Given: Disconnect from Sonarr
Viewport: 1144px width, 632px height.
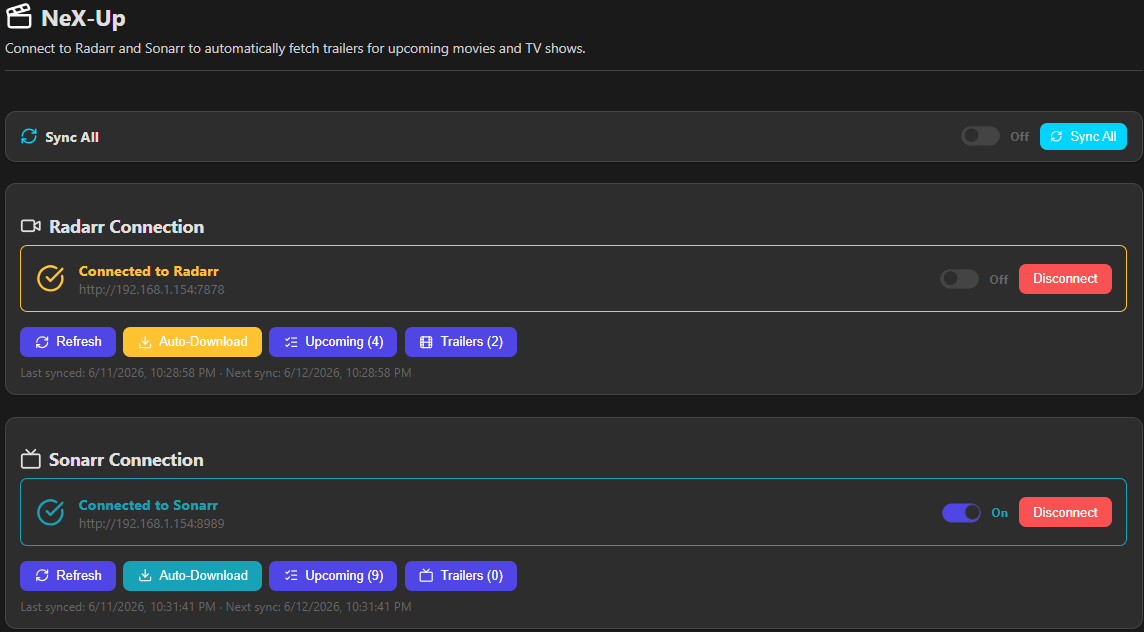Looking at the screenshot, I should pos(1065,512).
